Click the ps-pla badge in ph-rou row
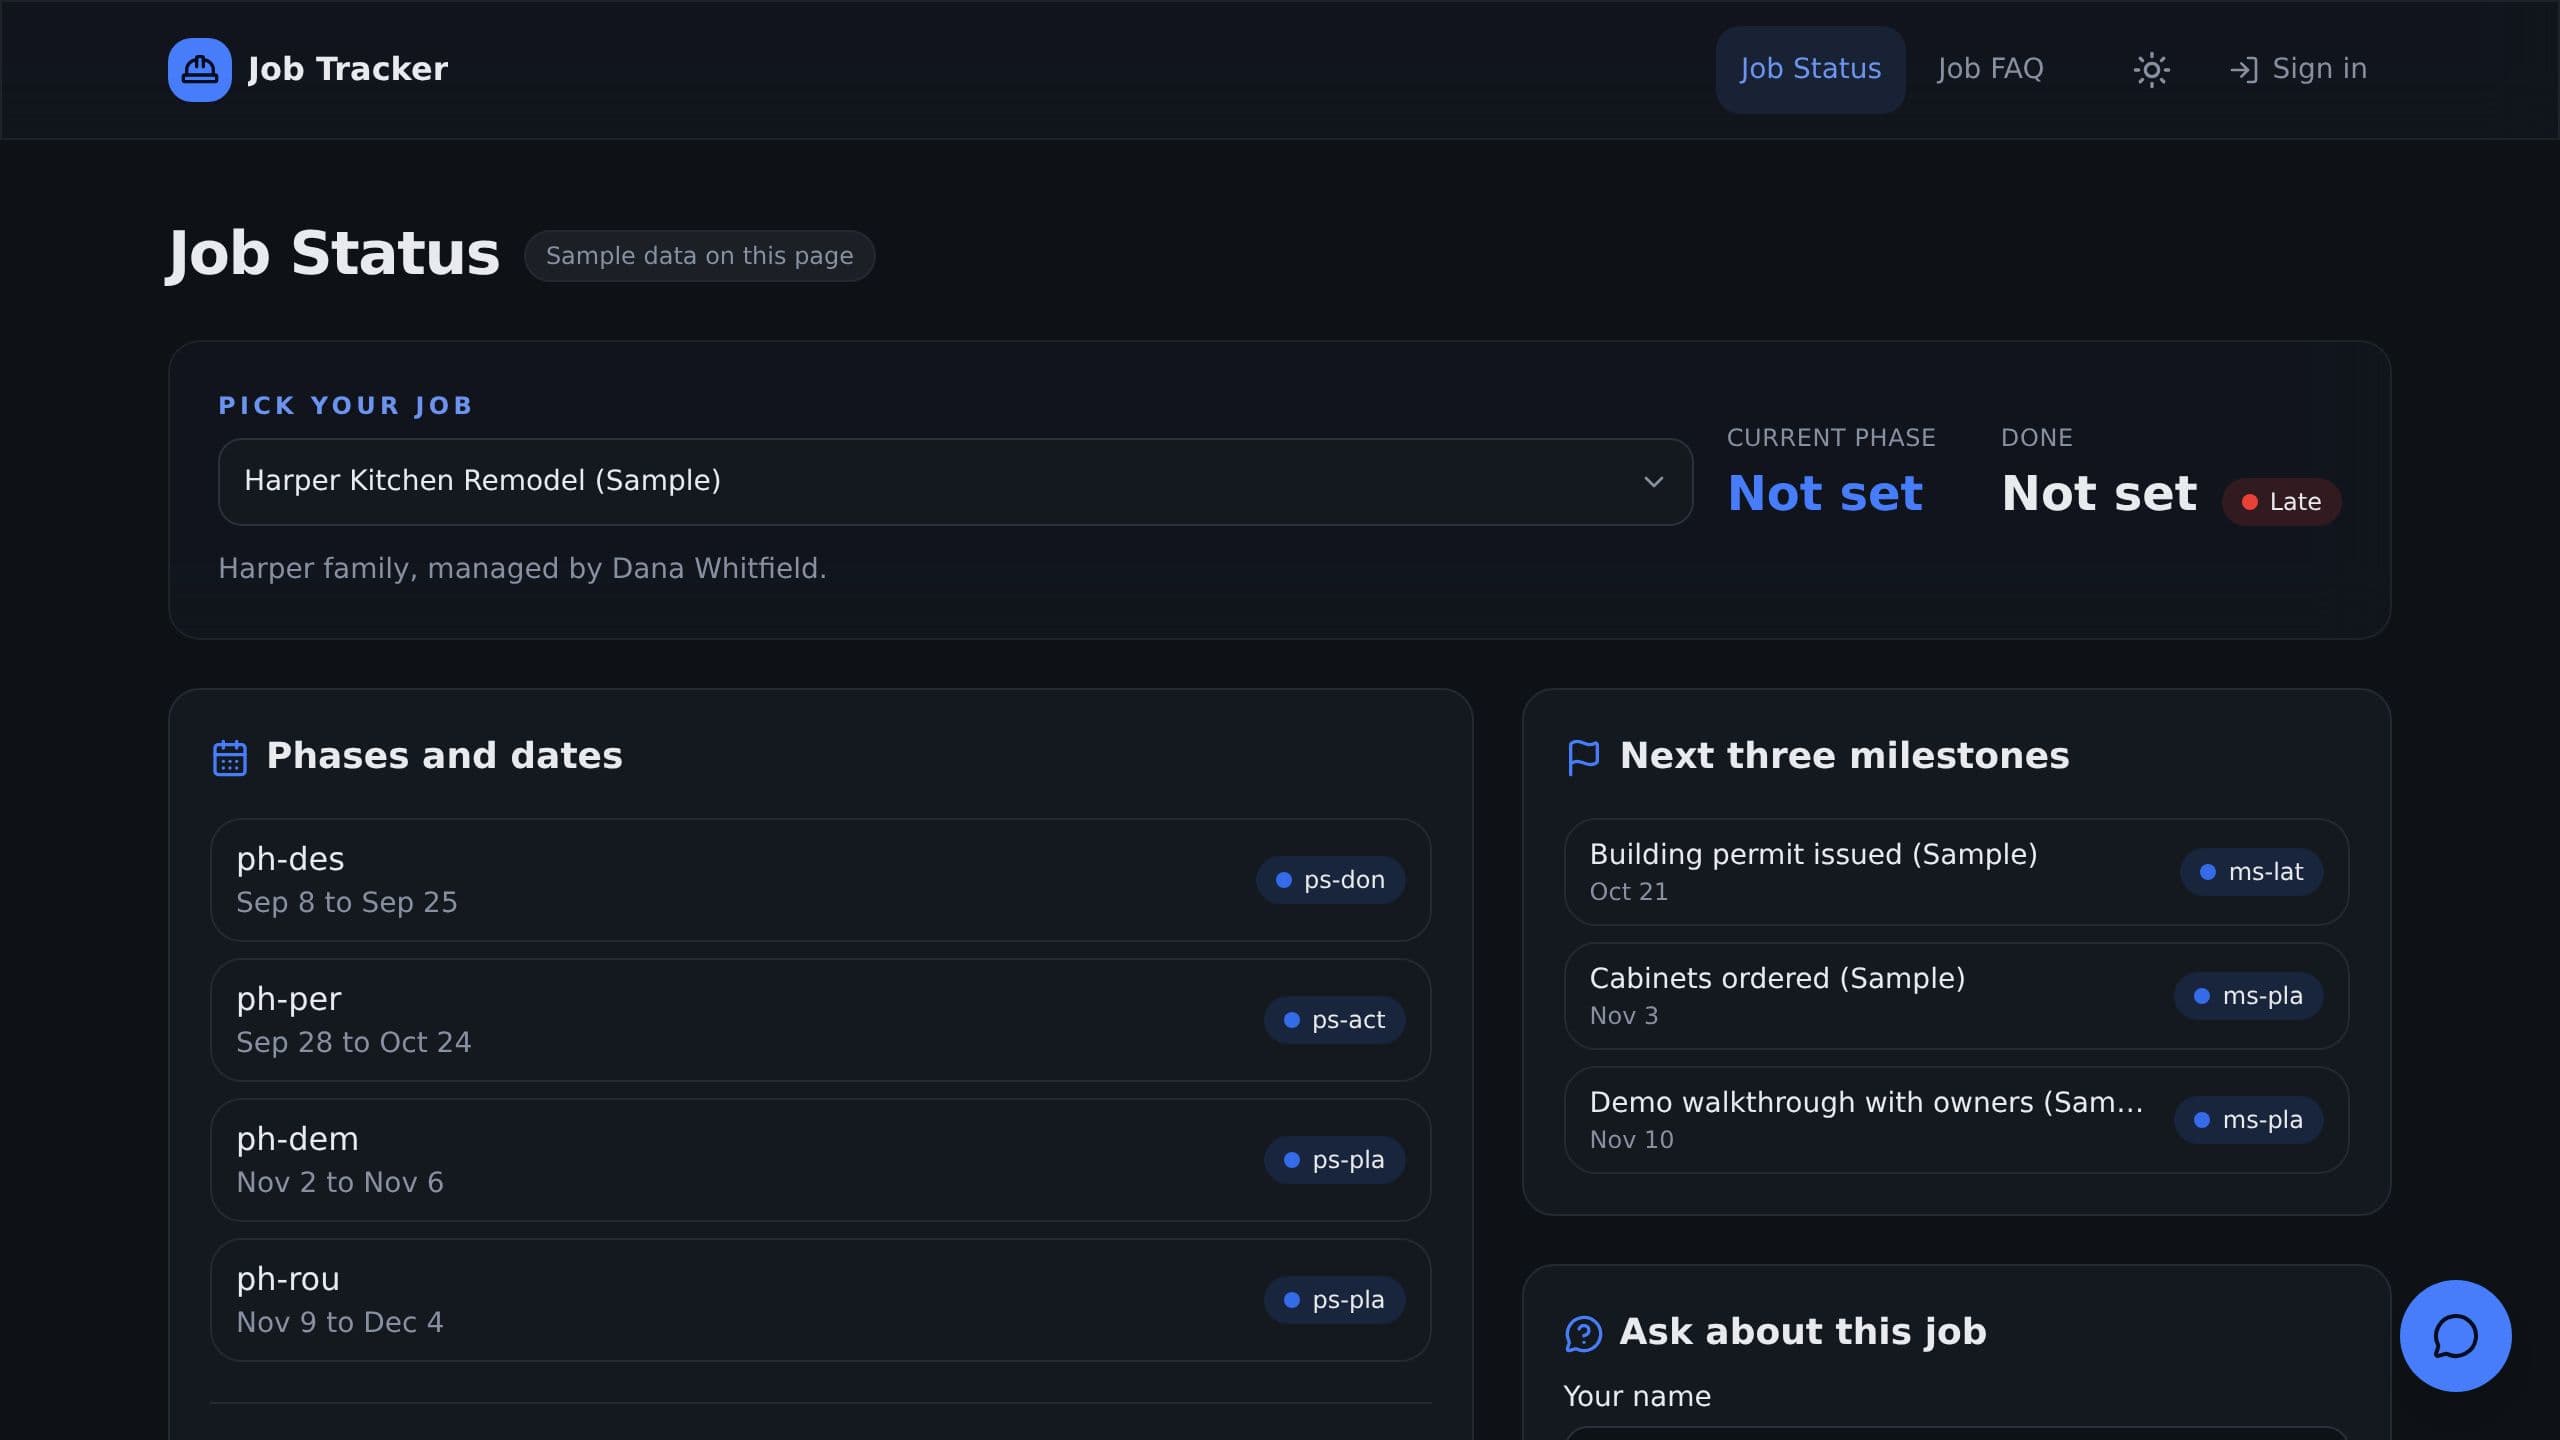Image resolution: width=2560 pixels, height=1440 pixels. click(x=1334, y=1300)
